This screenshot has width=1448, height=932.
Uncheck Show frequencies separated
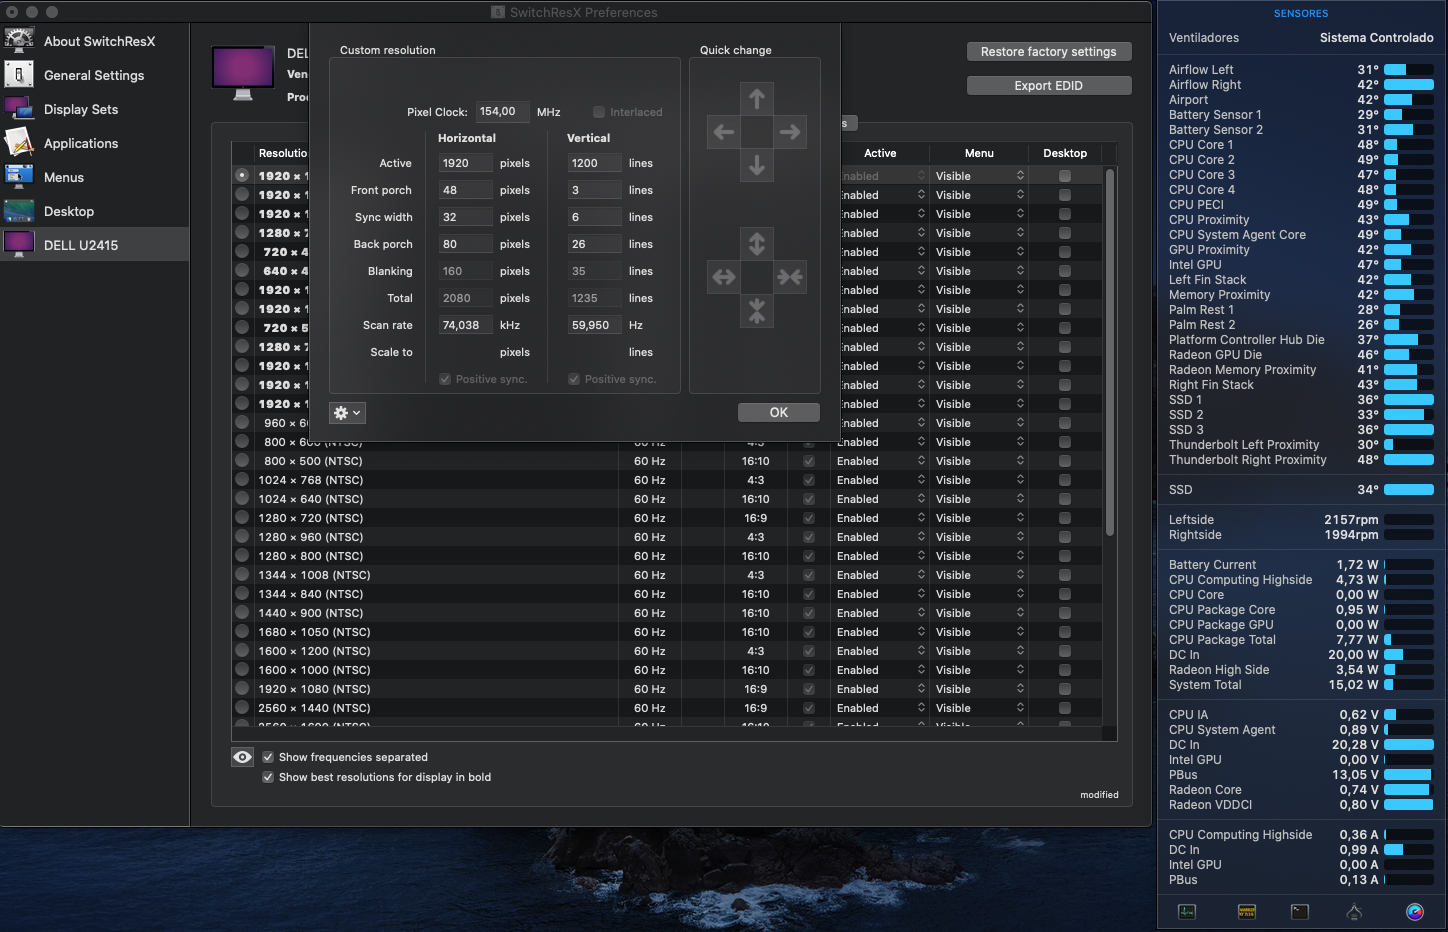[268, 757]
